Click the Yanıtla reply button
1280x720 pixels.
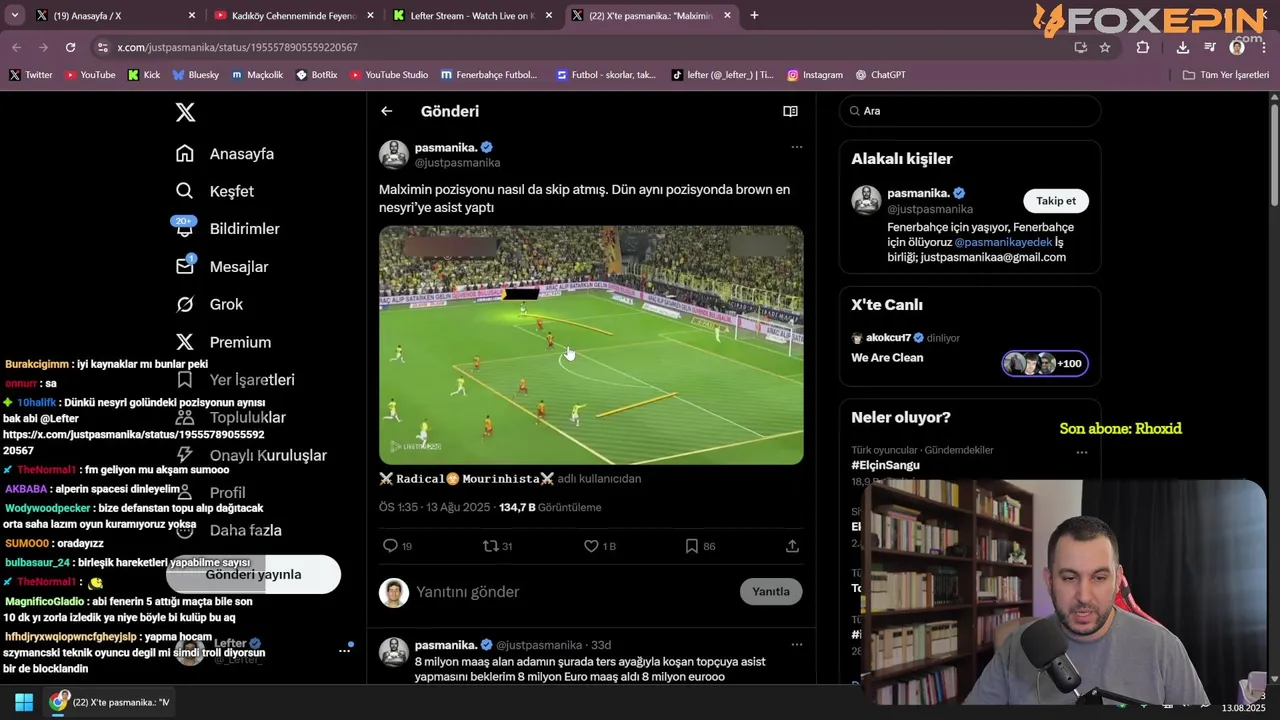pyautogui.click(x=771, y=591)
